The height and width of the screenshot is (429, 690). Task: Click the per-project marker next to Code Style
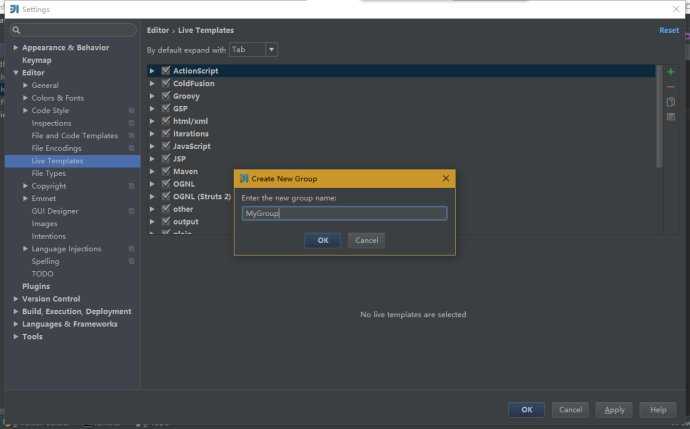132,110
